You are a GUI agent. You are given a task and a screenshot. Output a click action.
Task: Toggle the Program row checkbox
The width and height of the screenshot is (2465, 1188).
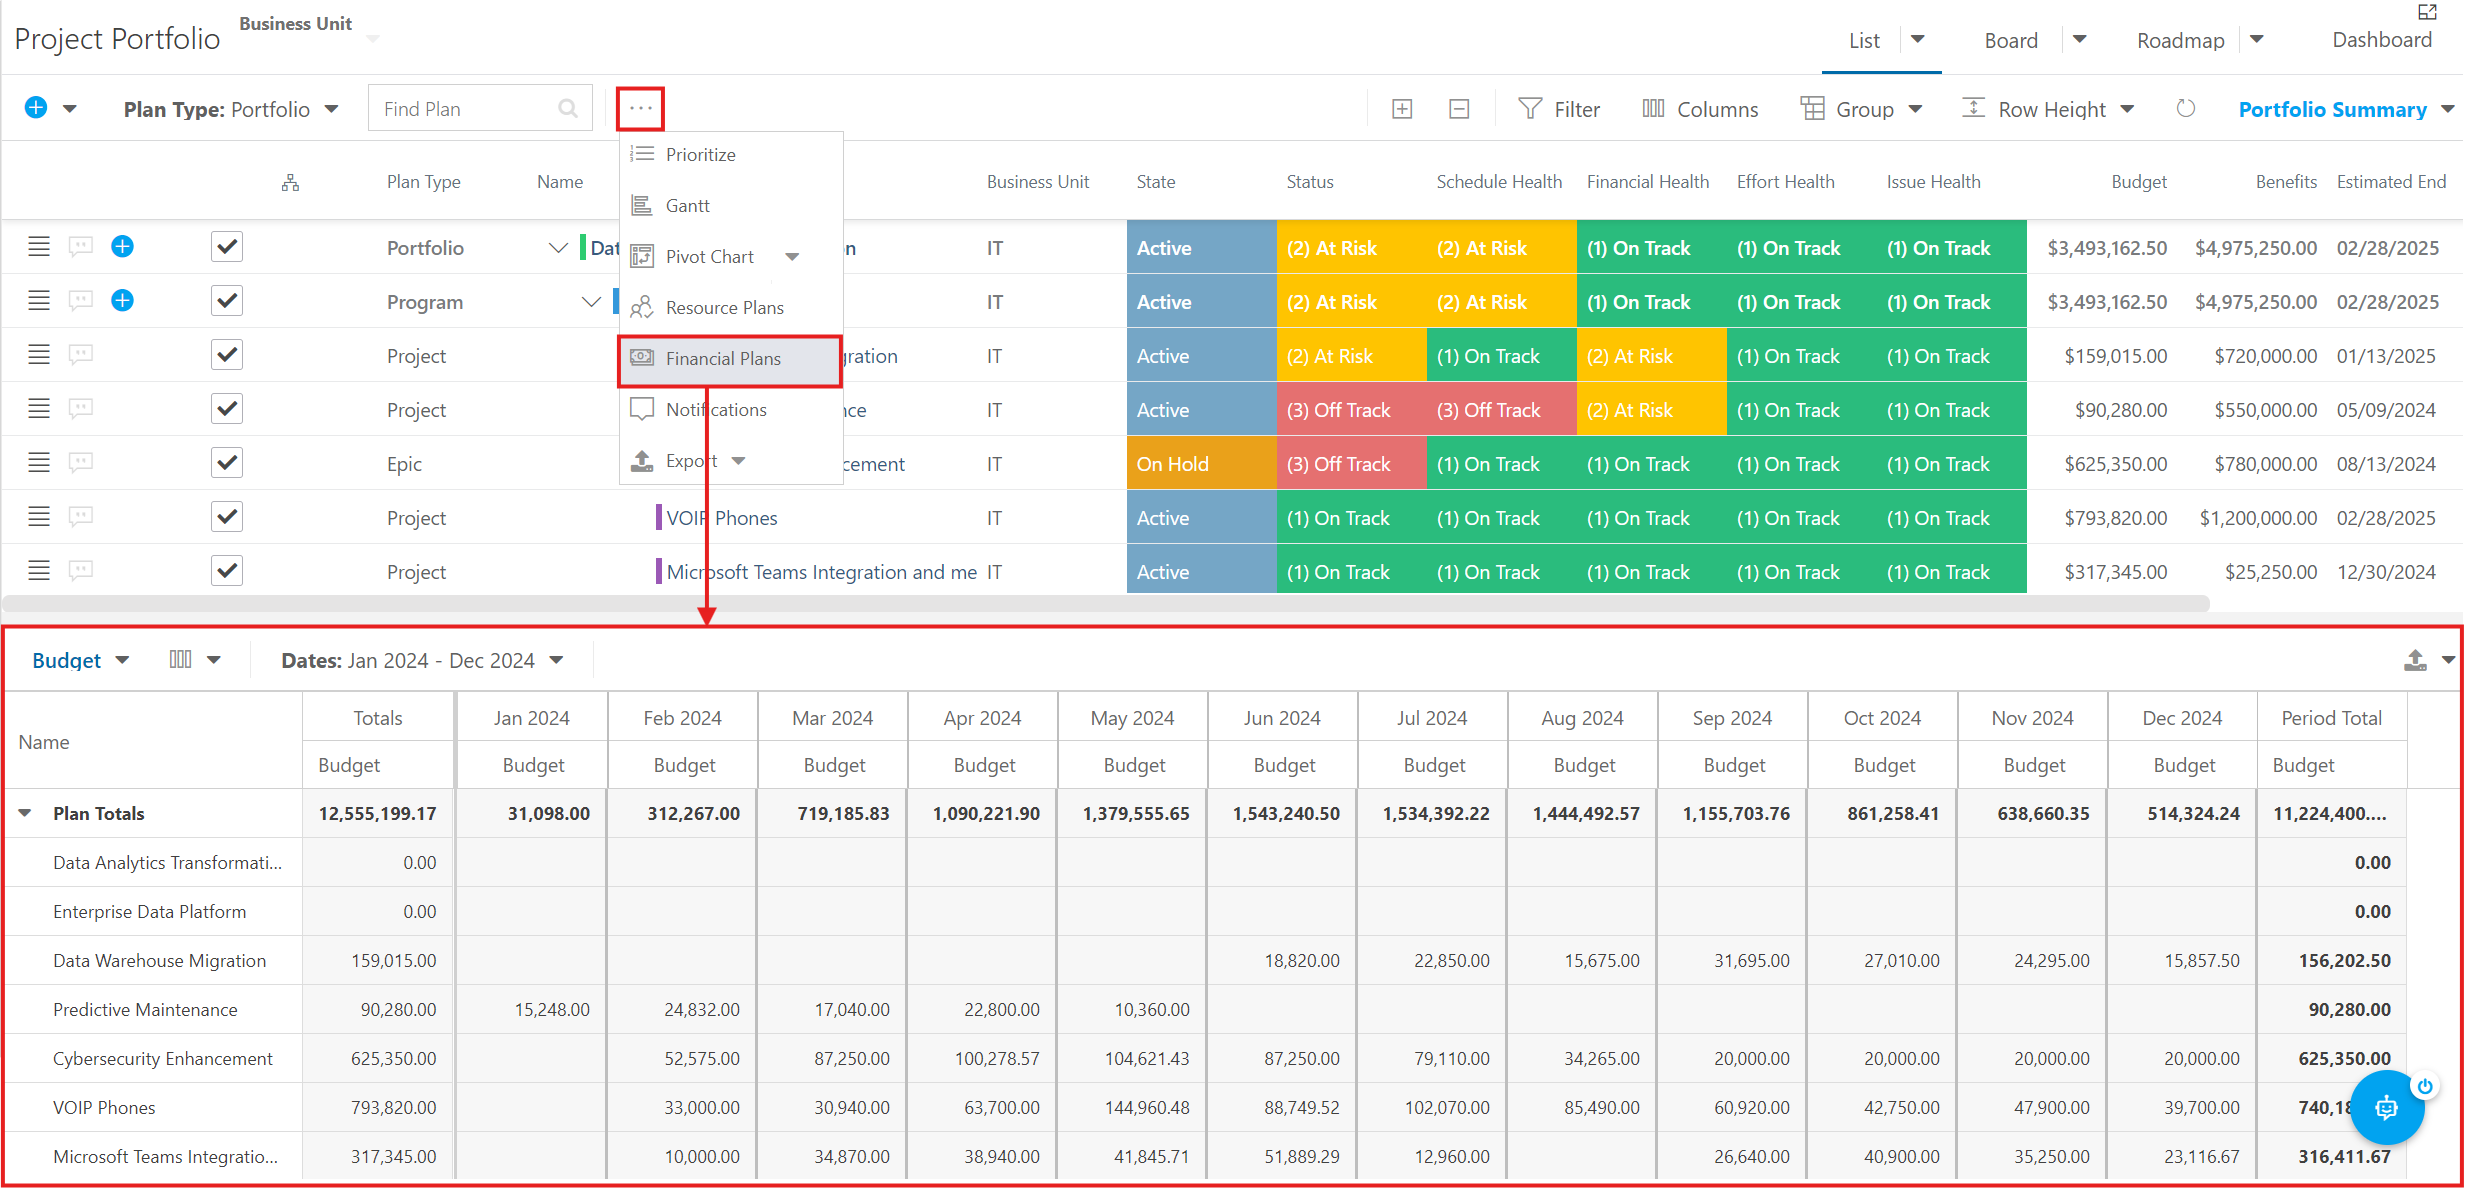click(227, 300)
